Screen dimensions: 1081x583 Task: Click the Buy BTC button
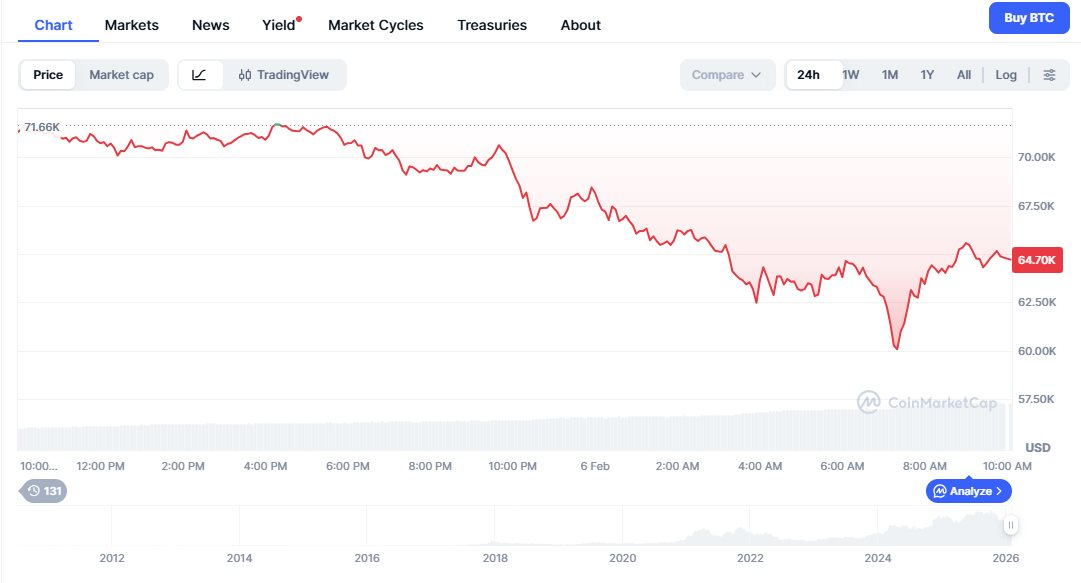coord(1029,18)
